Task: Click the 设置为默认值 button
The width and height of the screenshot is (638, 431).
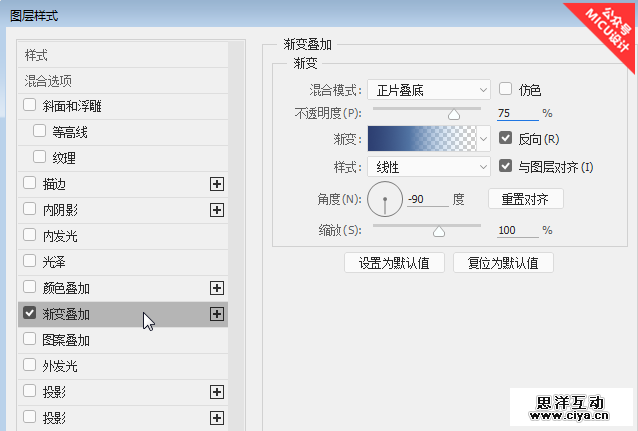Action: pos(394,263)
